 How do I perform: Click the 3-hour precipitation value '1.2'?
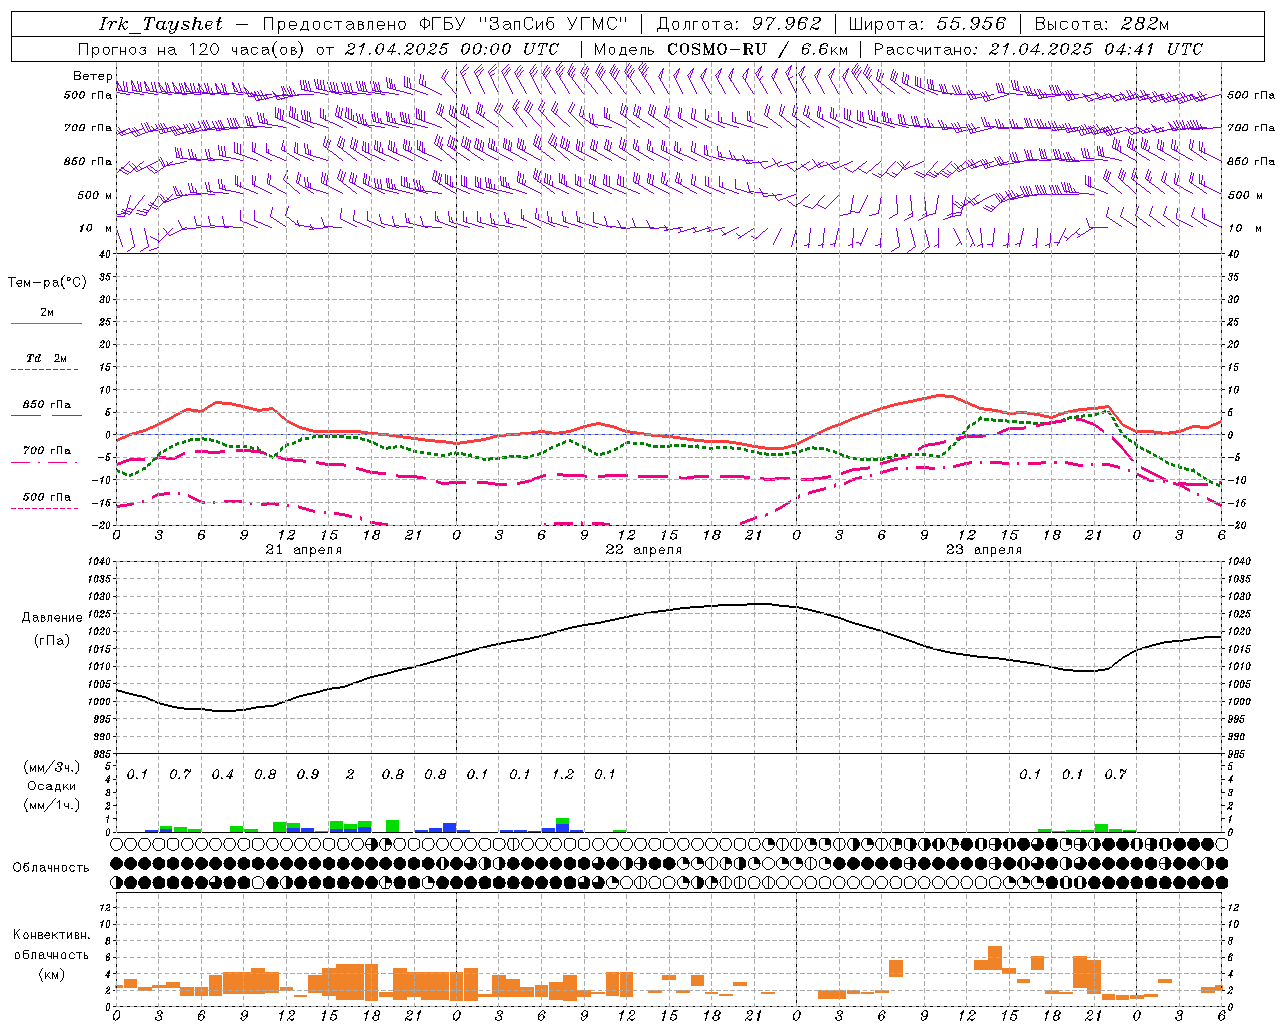coord(562,775)
